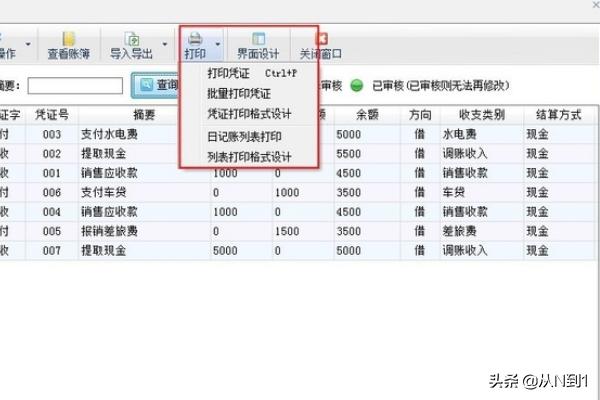Click the 支付车贷 summary cell
600x400 pixels.
[x=103, y=193]
